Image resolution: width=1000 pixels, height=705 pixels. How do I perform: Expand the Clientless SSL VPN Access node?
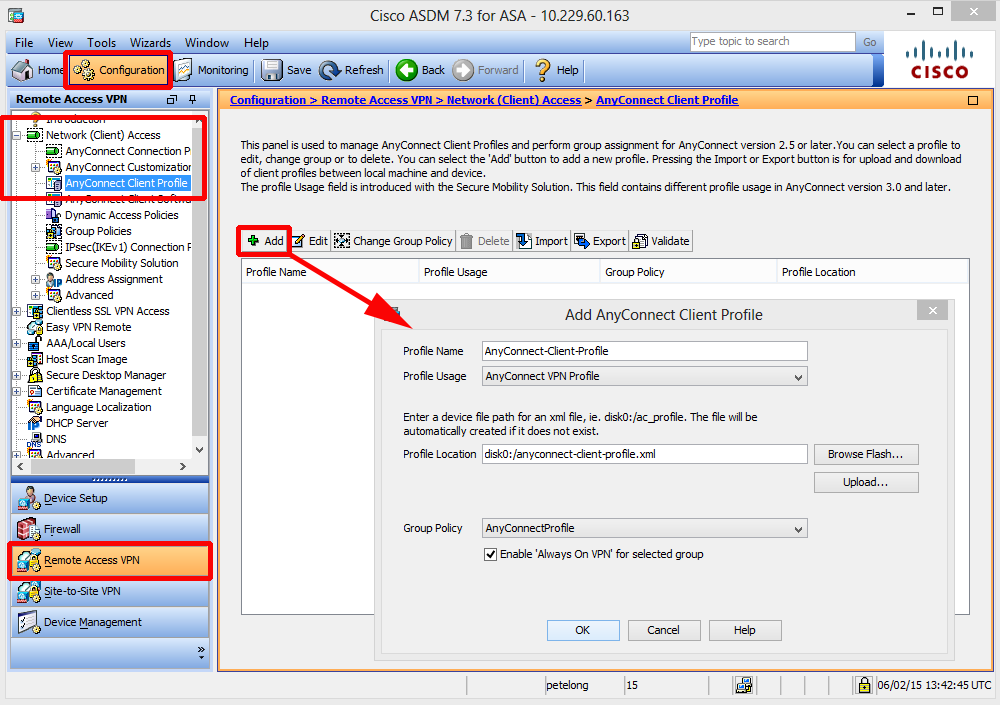(x=17, y=311)
